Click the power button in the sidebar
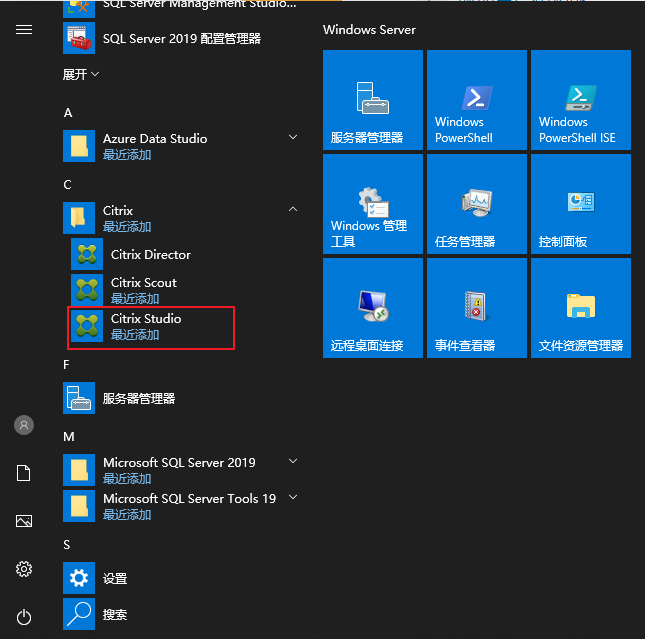This screenshot has width=645, height=639. click(24, 617)
